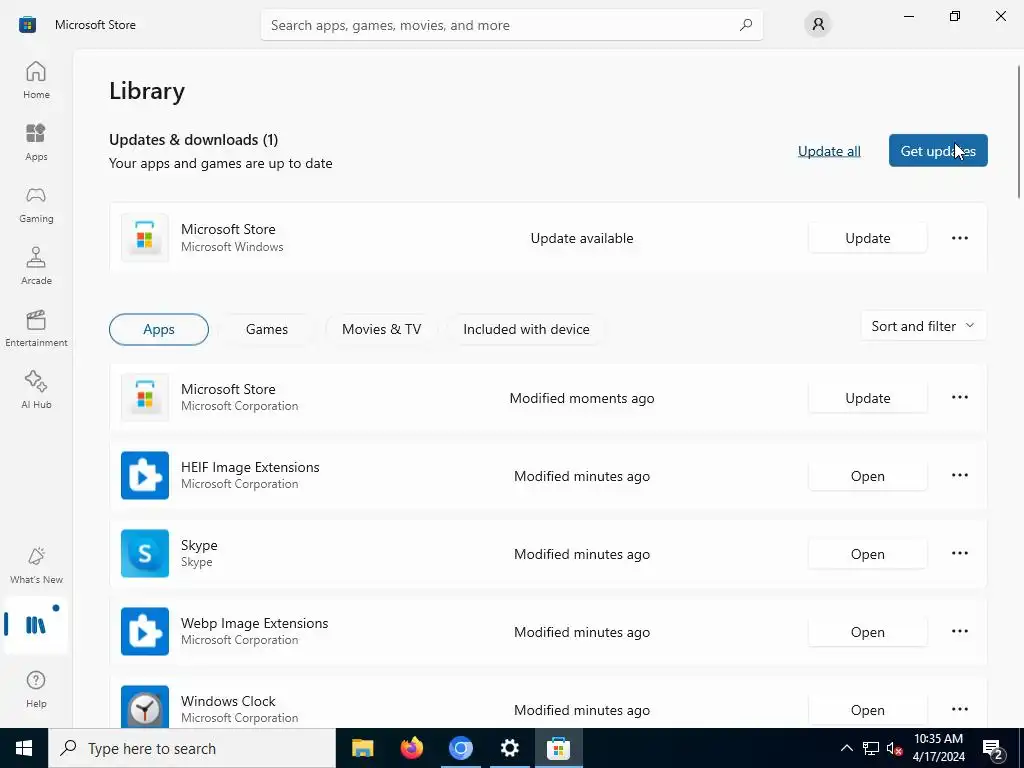The height and width of the screenshot is (768, 1024).
Task: Click the Microsoft Store logo in title bar
Action: pos(27,25)
